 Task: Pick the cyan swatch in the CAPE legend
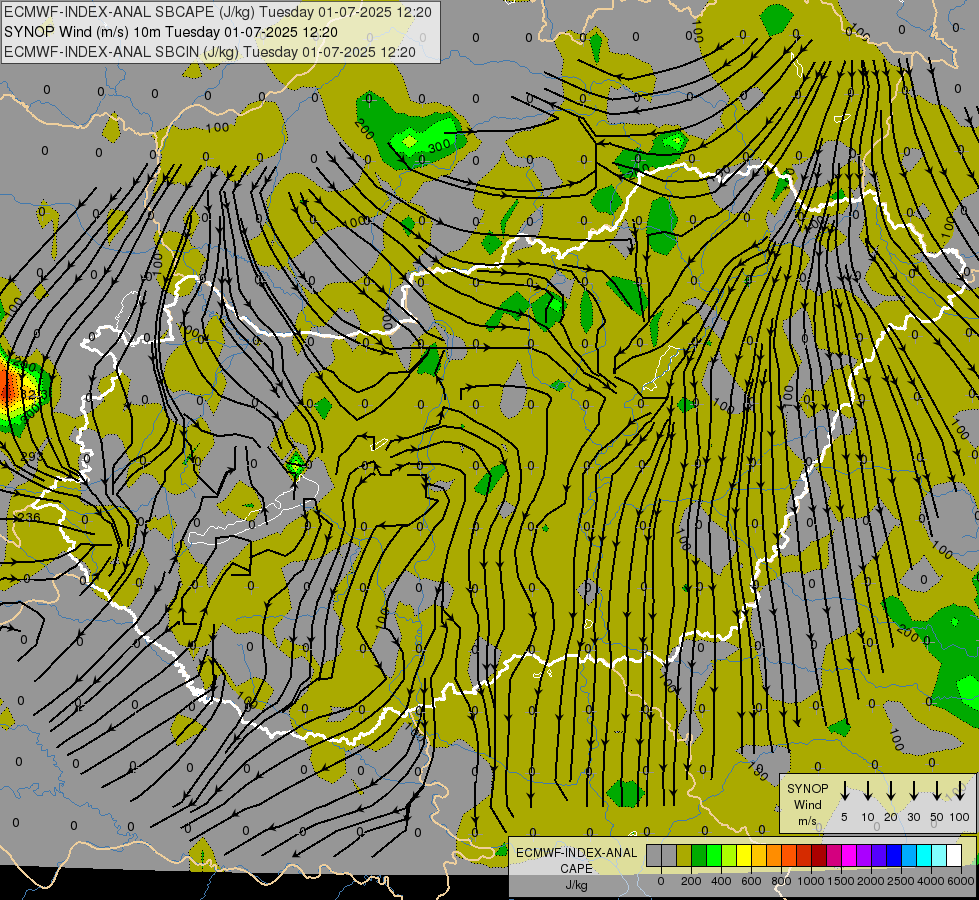pos(923,855)
